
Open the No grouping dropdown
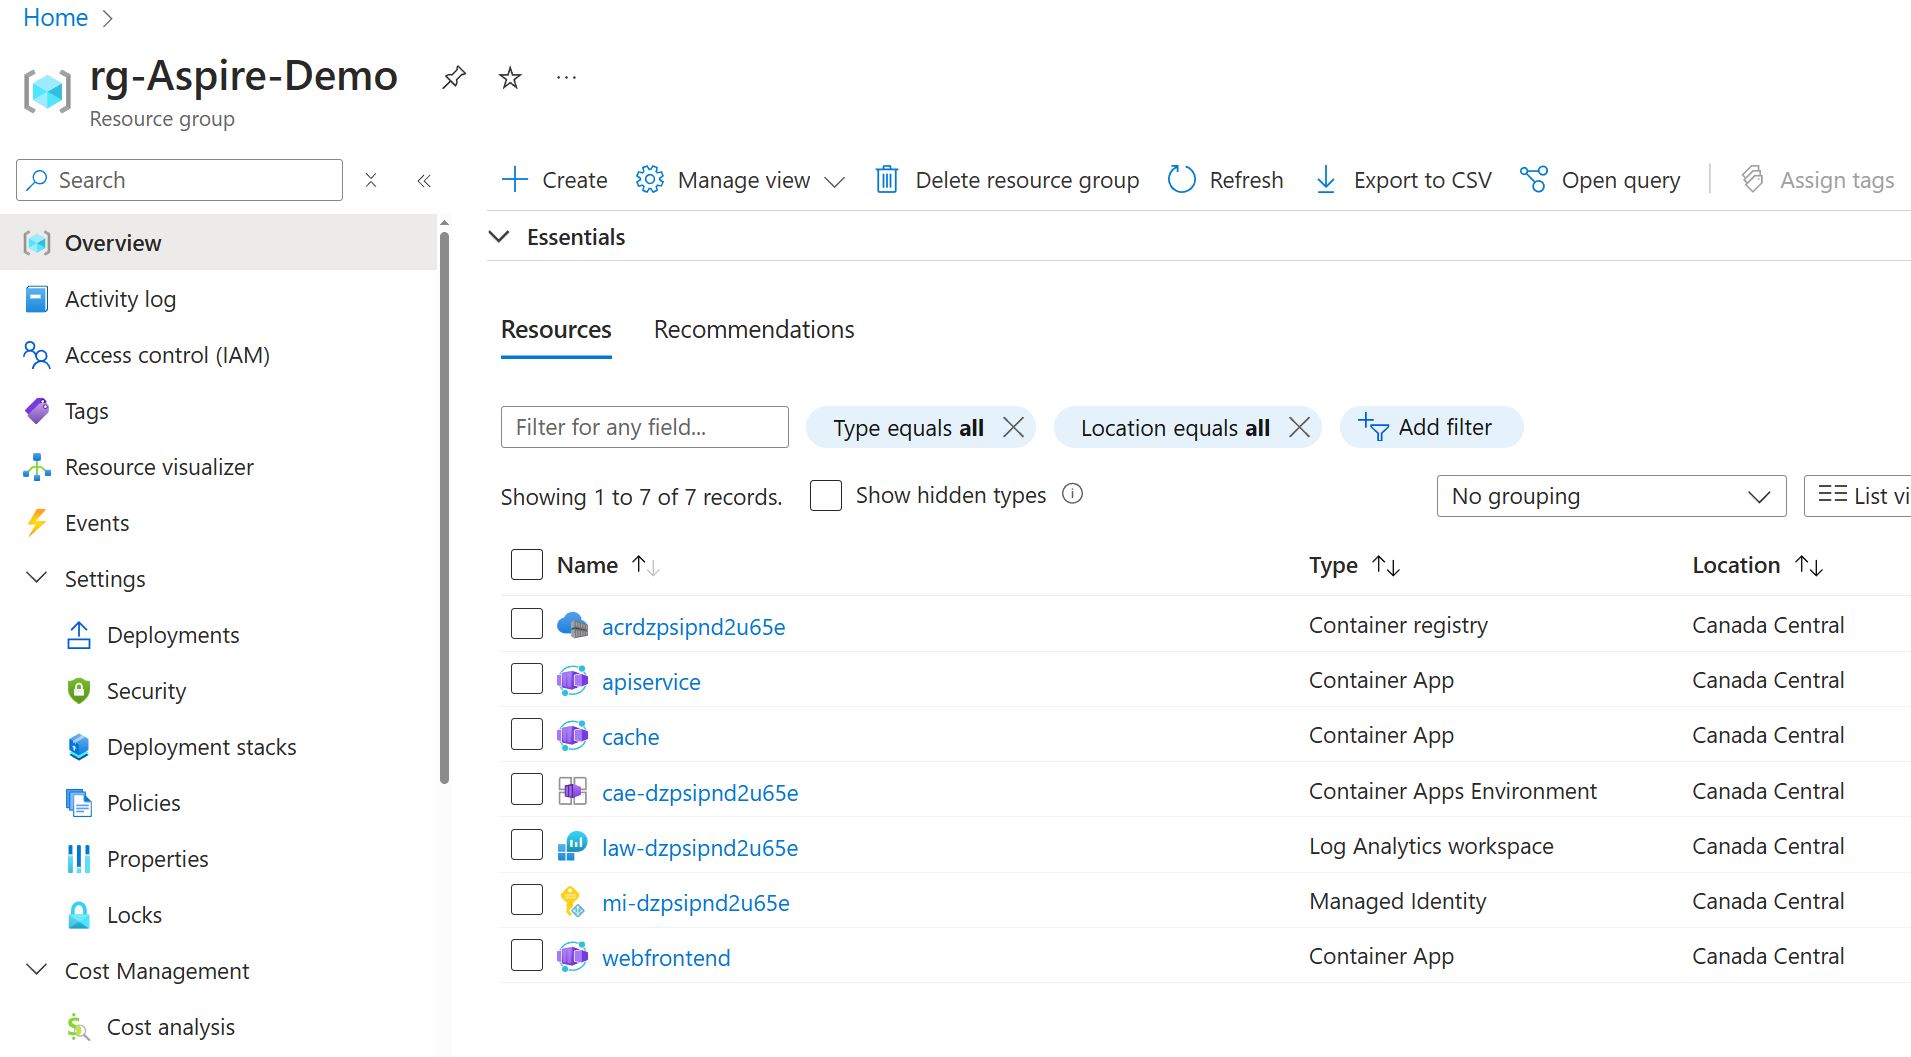[1611, 496]
